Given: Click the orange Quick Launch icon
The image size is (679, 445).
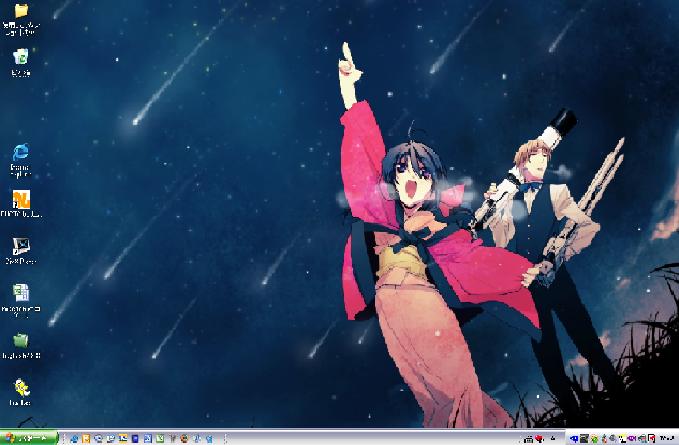Looking at the screenshot, I should [x=86, y=439].
